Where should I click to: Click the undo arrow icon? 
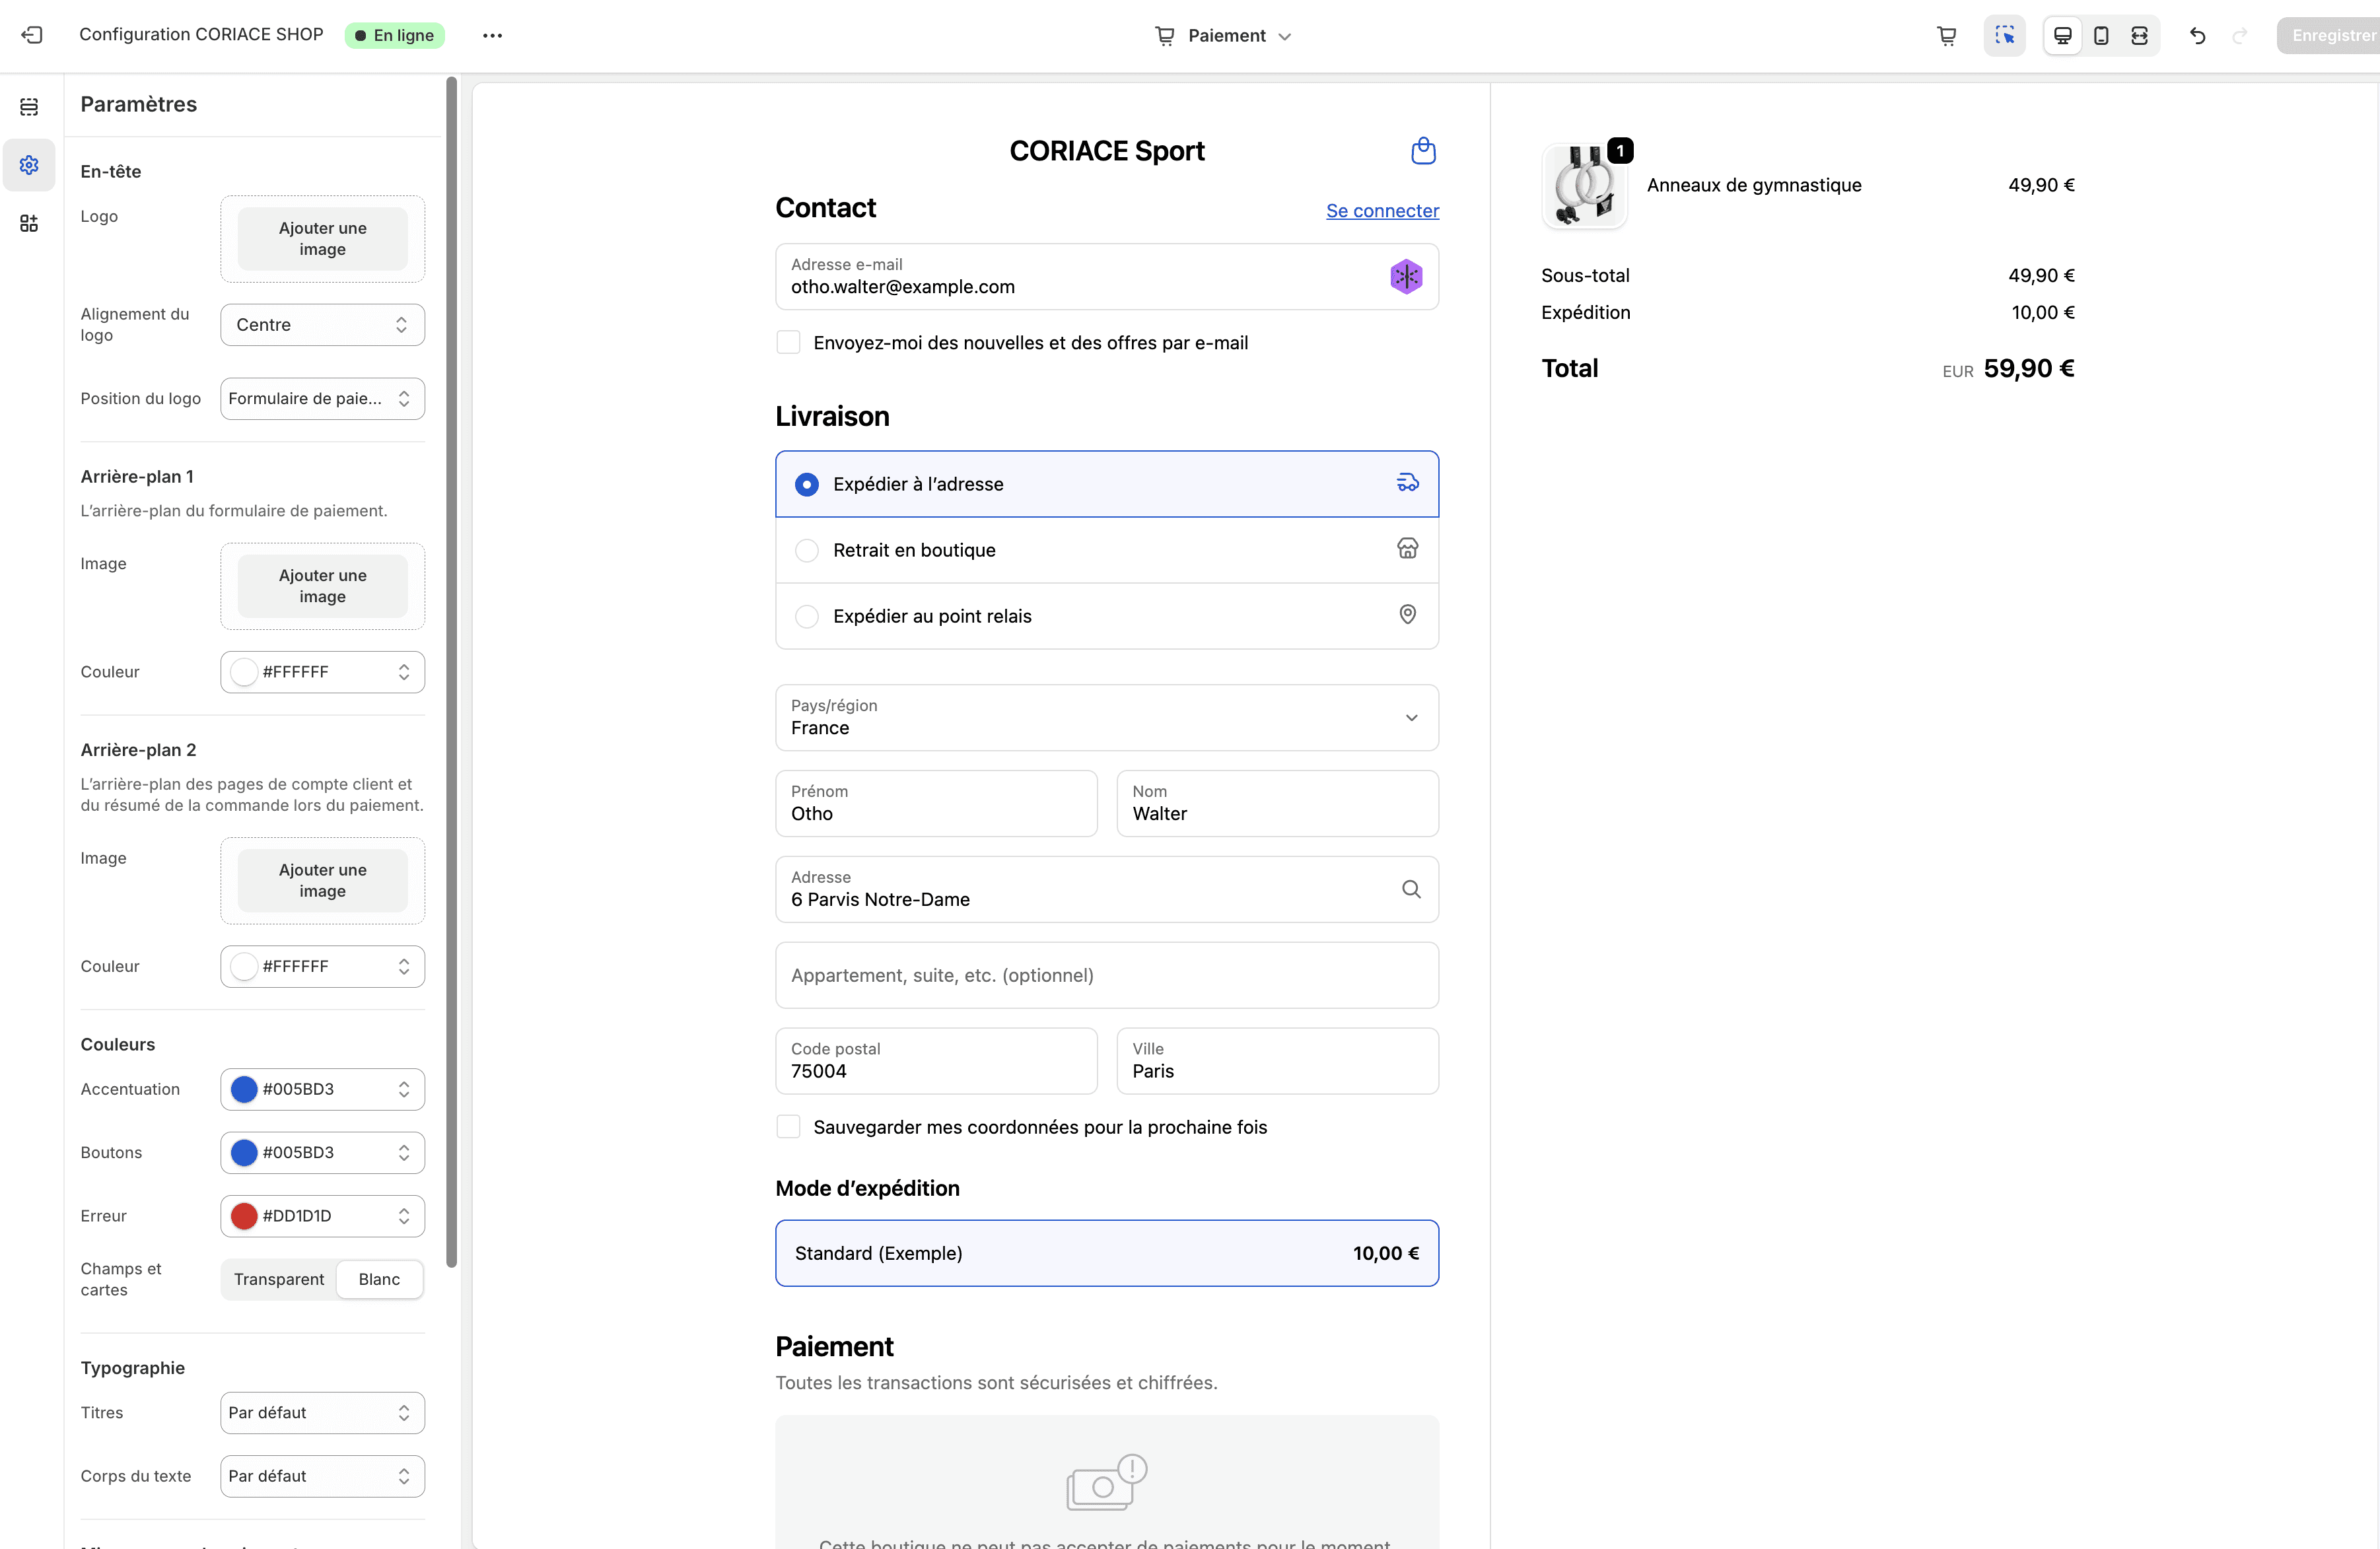point(2197,35)
